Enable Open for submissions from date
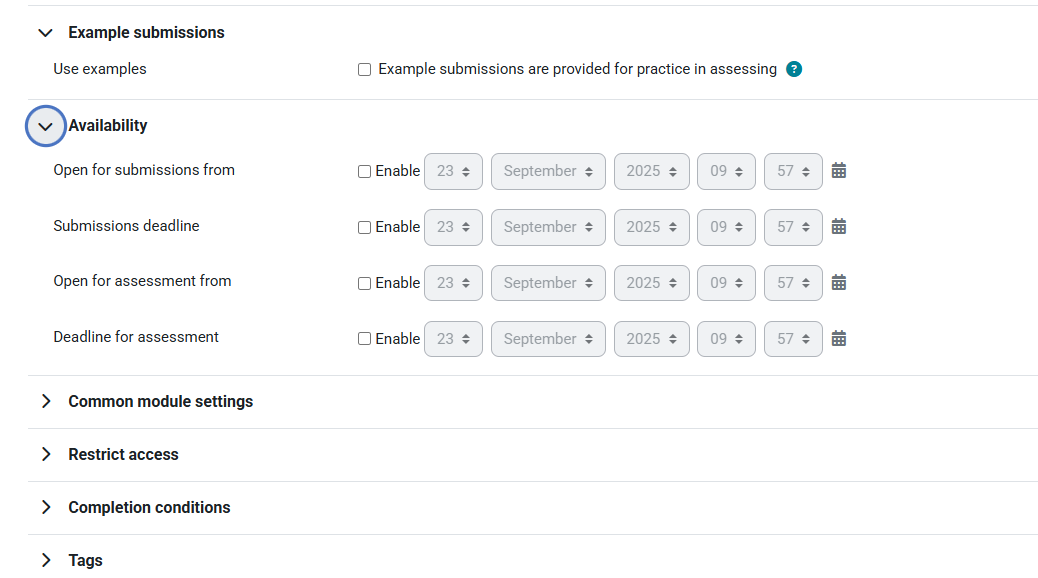 (365, 172)
